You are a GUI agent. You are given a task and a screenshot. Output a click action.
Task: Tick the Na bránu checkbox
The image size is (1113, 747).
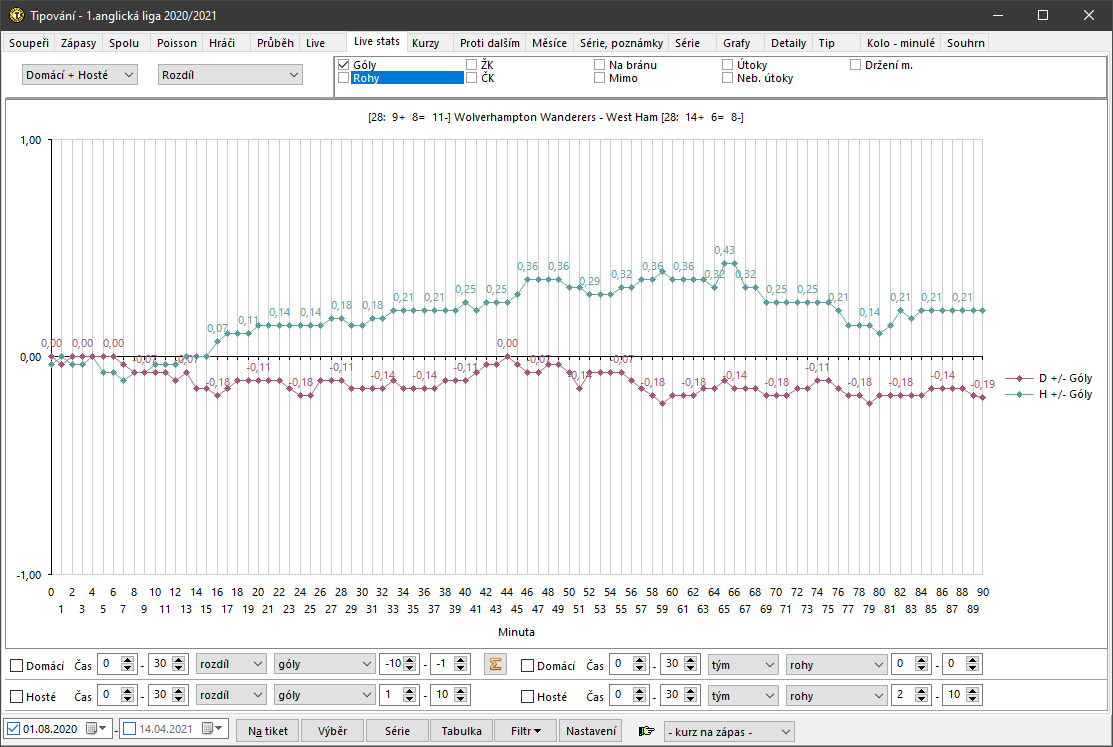point(600,65)
